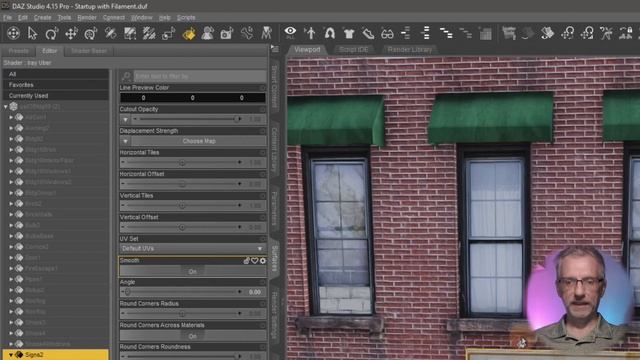This screenshot has height=360, width=640.
Task: Click the camera tool icon in toolbar
Action: tap(227, 33)
